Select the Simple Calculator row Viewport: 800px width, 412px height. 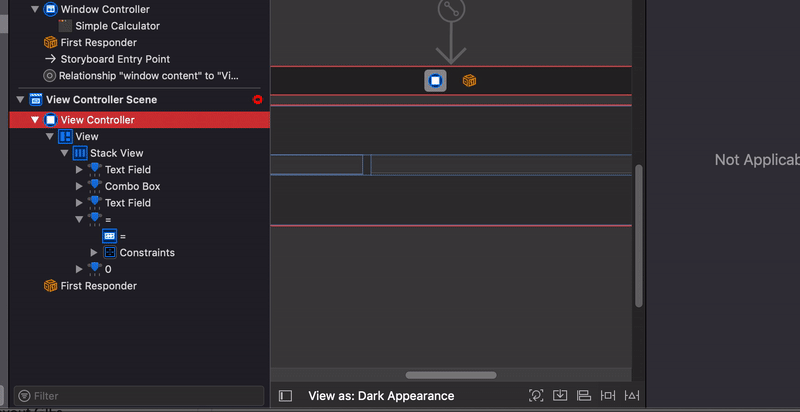point(139,26)
